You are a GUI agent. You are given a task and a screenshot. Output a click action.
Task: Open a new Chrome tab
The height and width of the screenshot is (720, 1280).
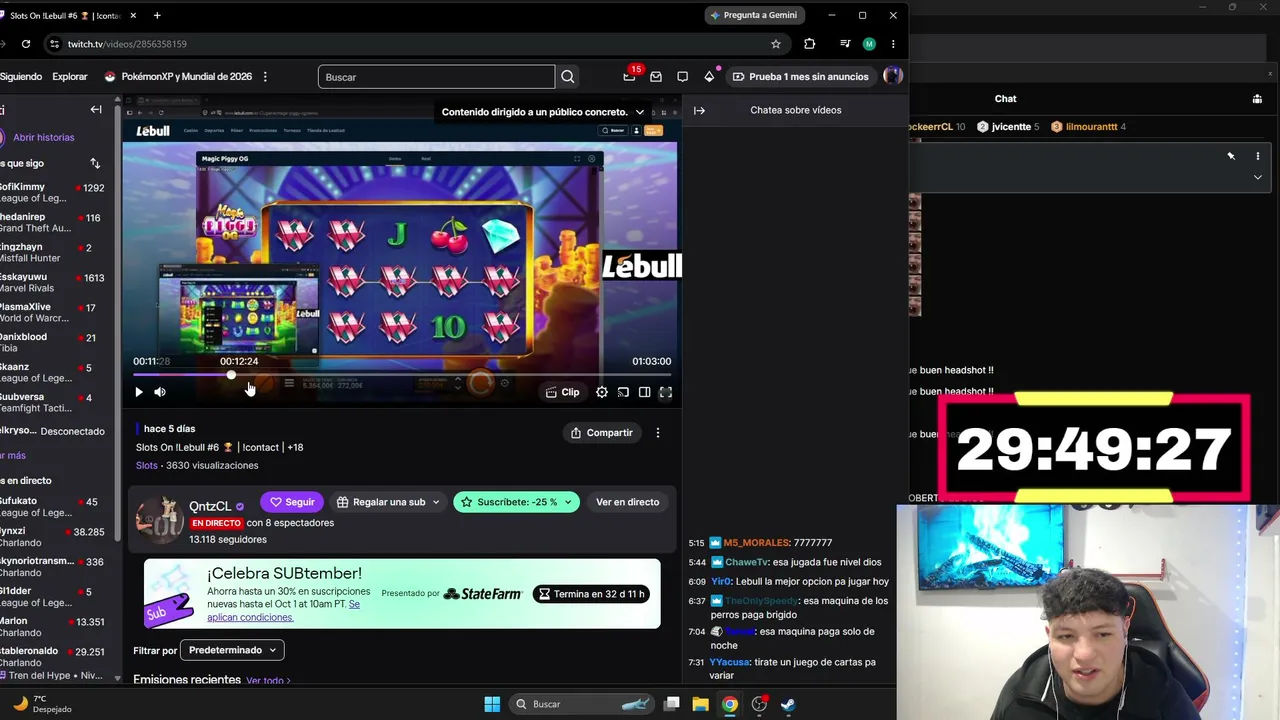click(x=157, y=15)
